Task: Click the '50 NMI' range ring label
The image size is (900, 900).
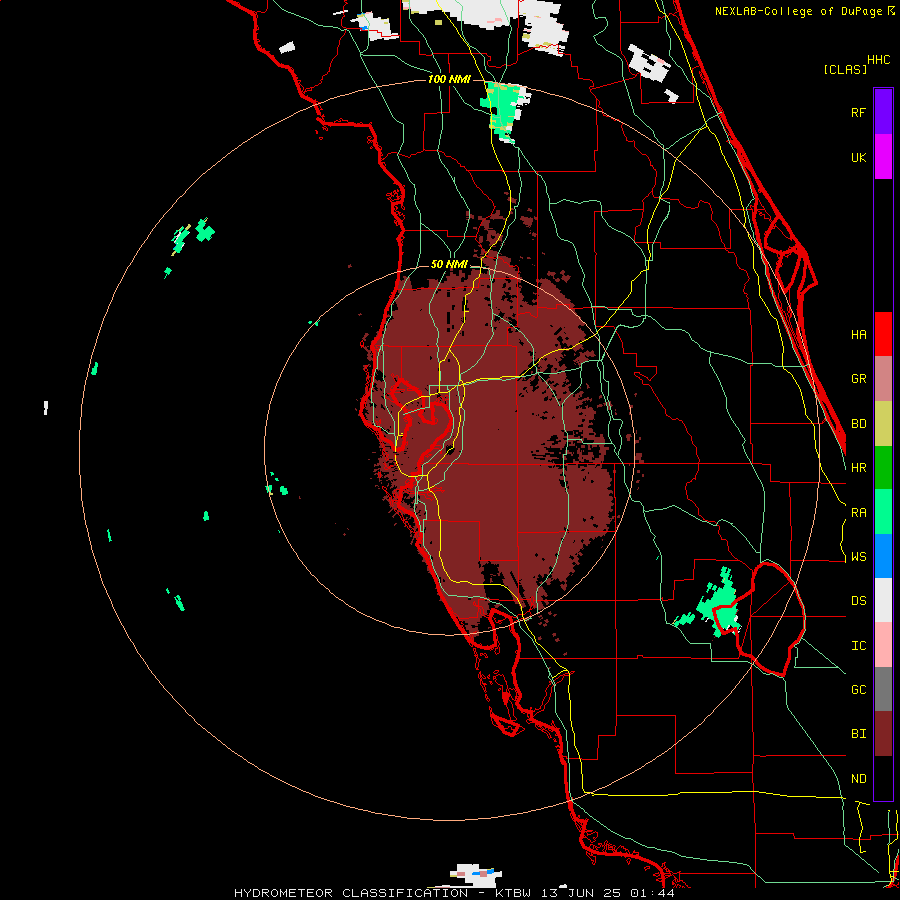Action: click(x=449, y=265)
